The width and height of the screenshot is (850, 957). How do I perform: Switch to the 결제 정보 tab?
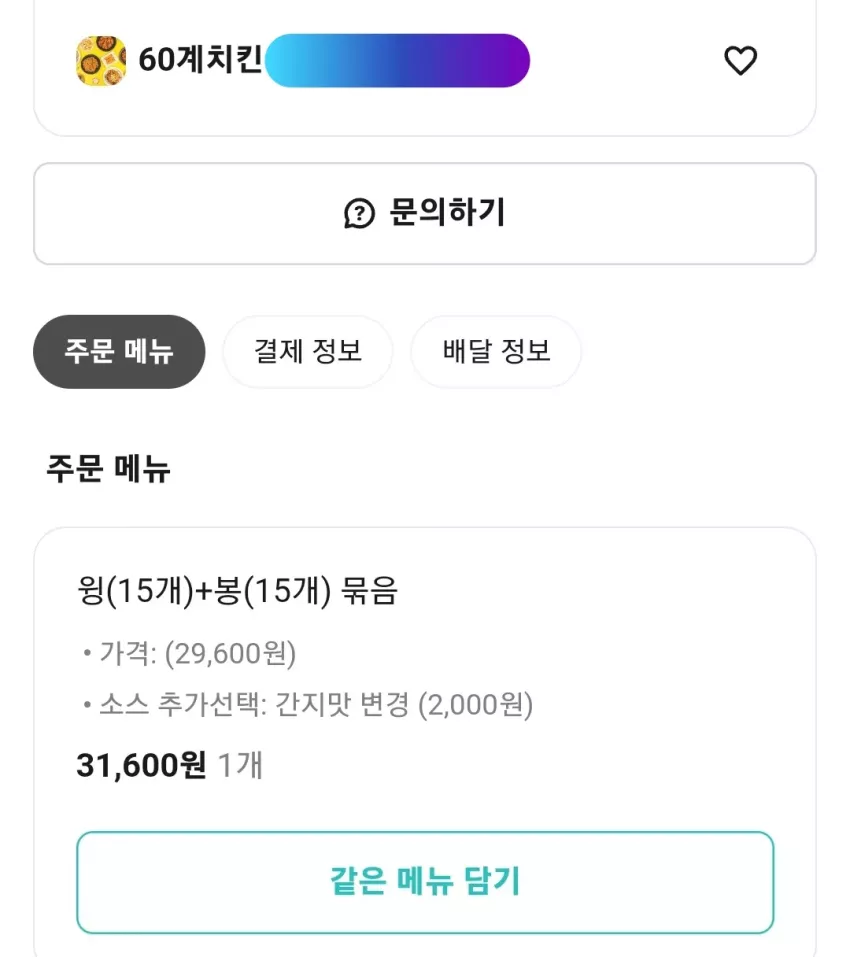(308, 352)
